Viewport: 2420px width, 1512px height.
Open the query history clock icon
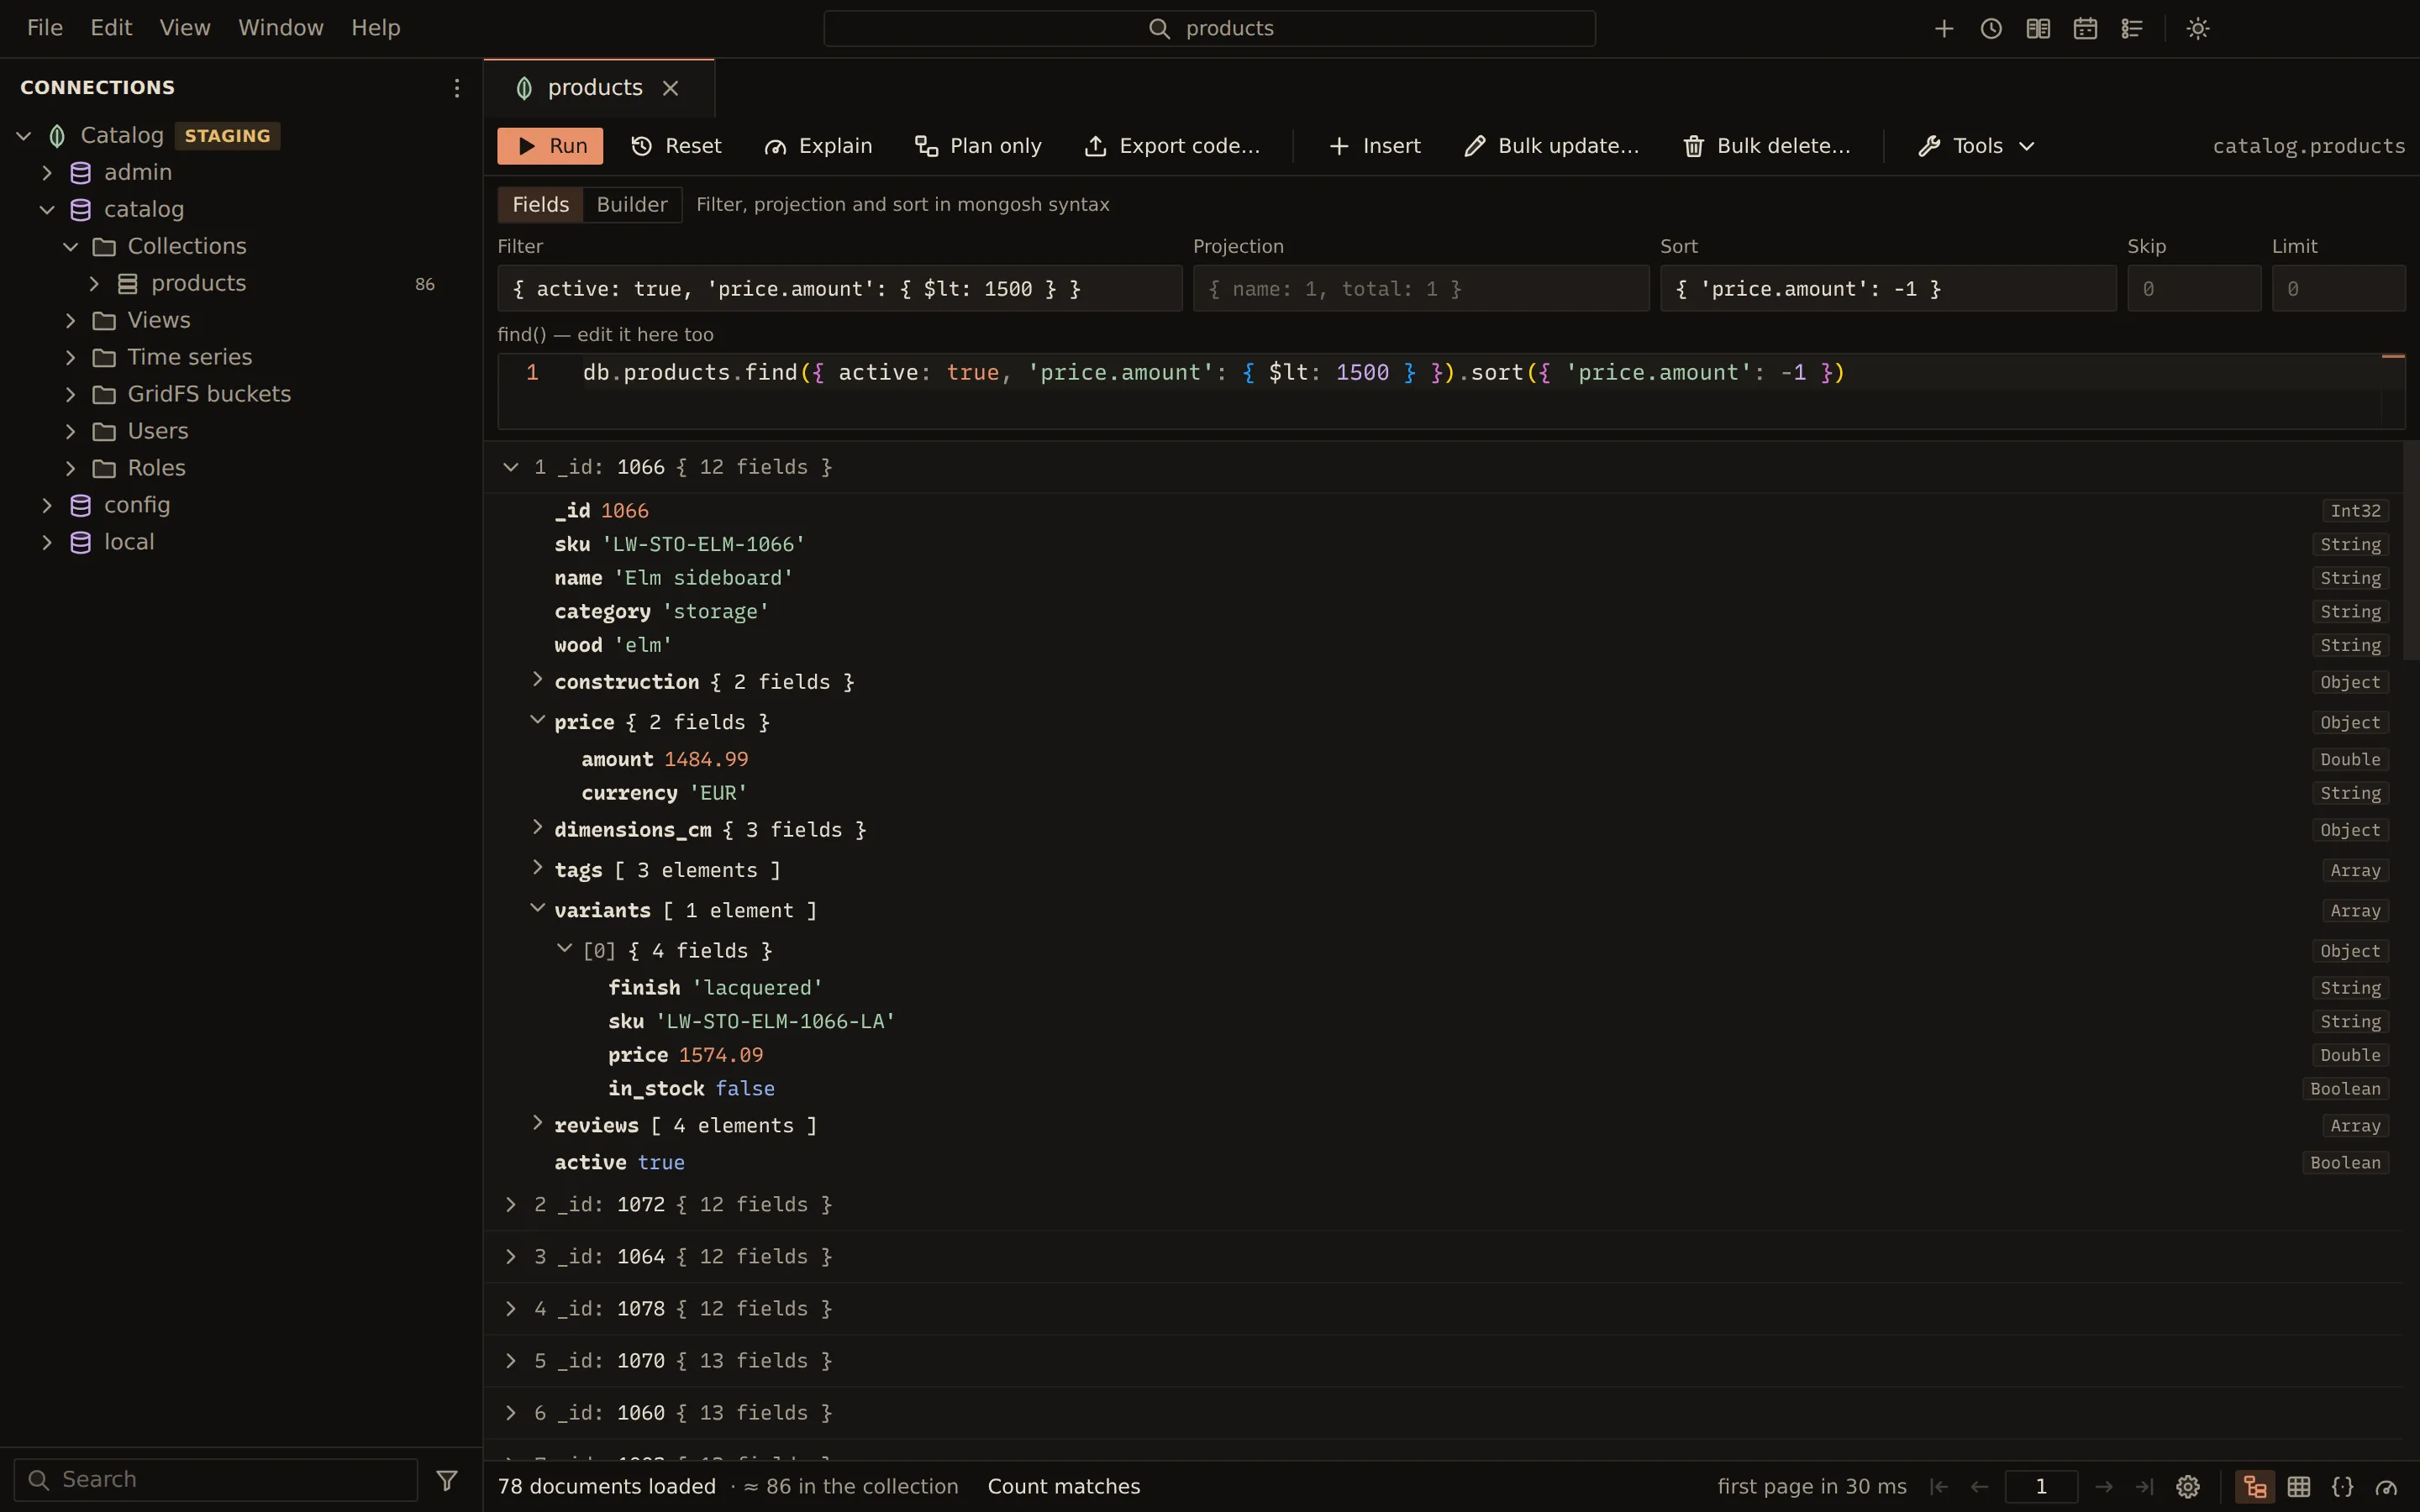click(1991, 29)
